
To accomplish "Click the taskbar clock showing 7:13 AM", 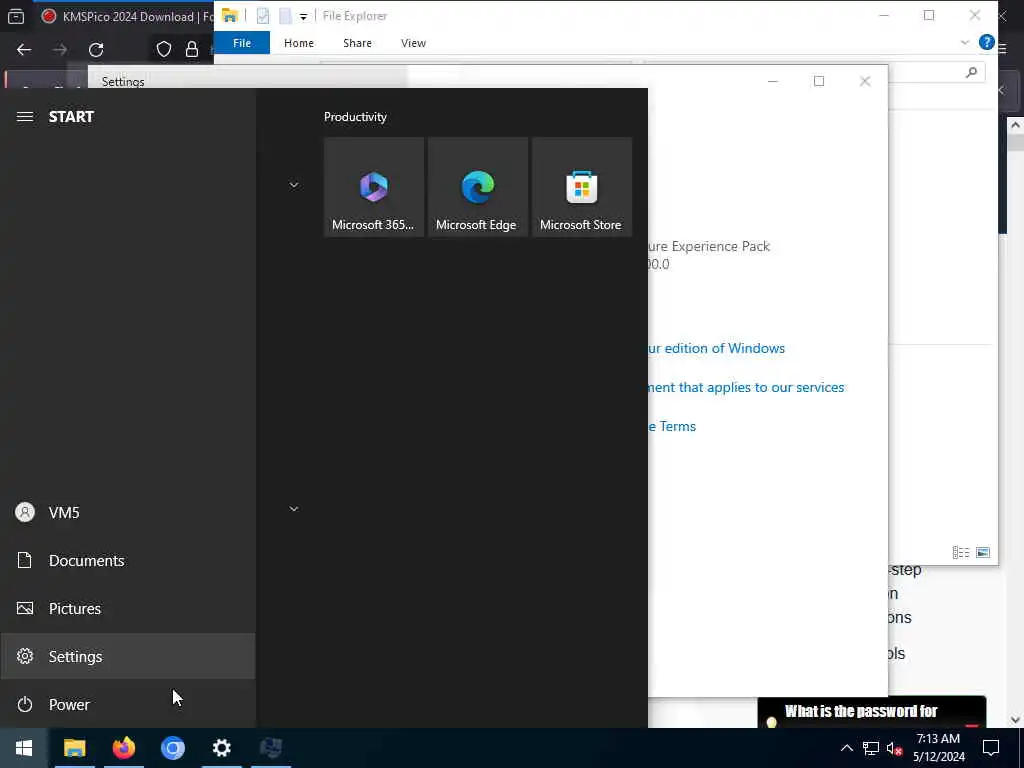I will [x=938, y=748].
